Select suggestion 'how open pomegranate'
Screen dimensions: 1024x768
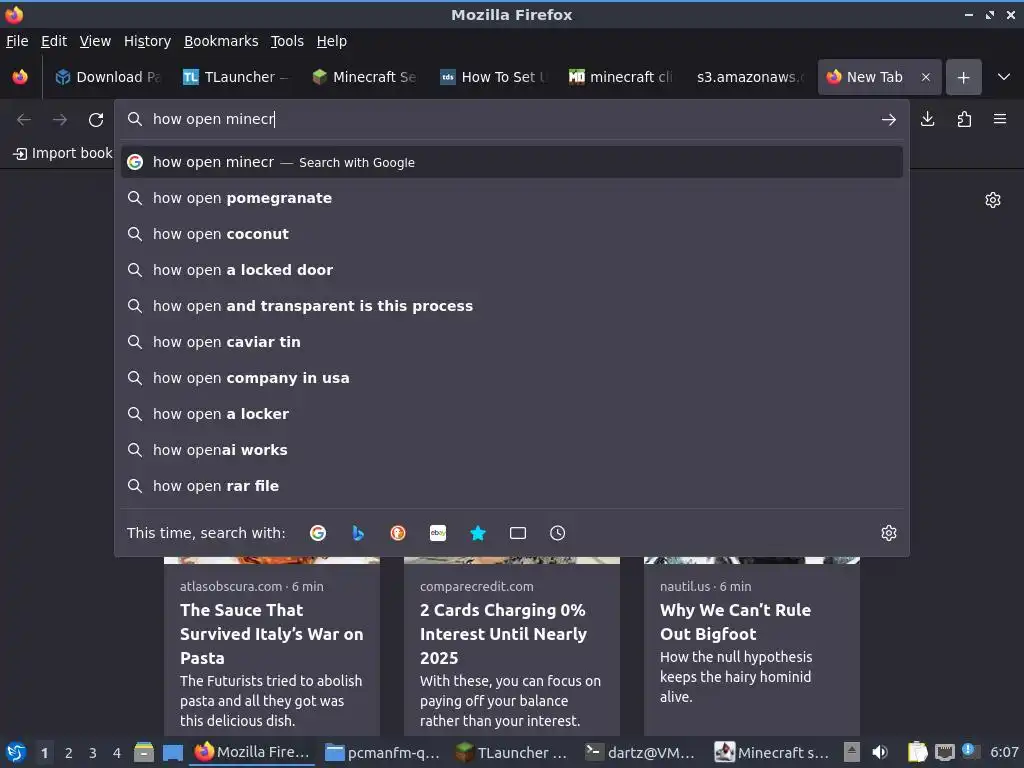pos(511,198)
